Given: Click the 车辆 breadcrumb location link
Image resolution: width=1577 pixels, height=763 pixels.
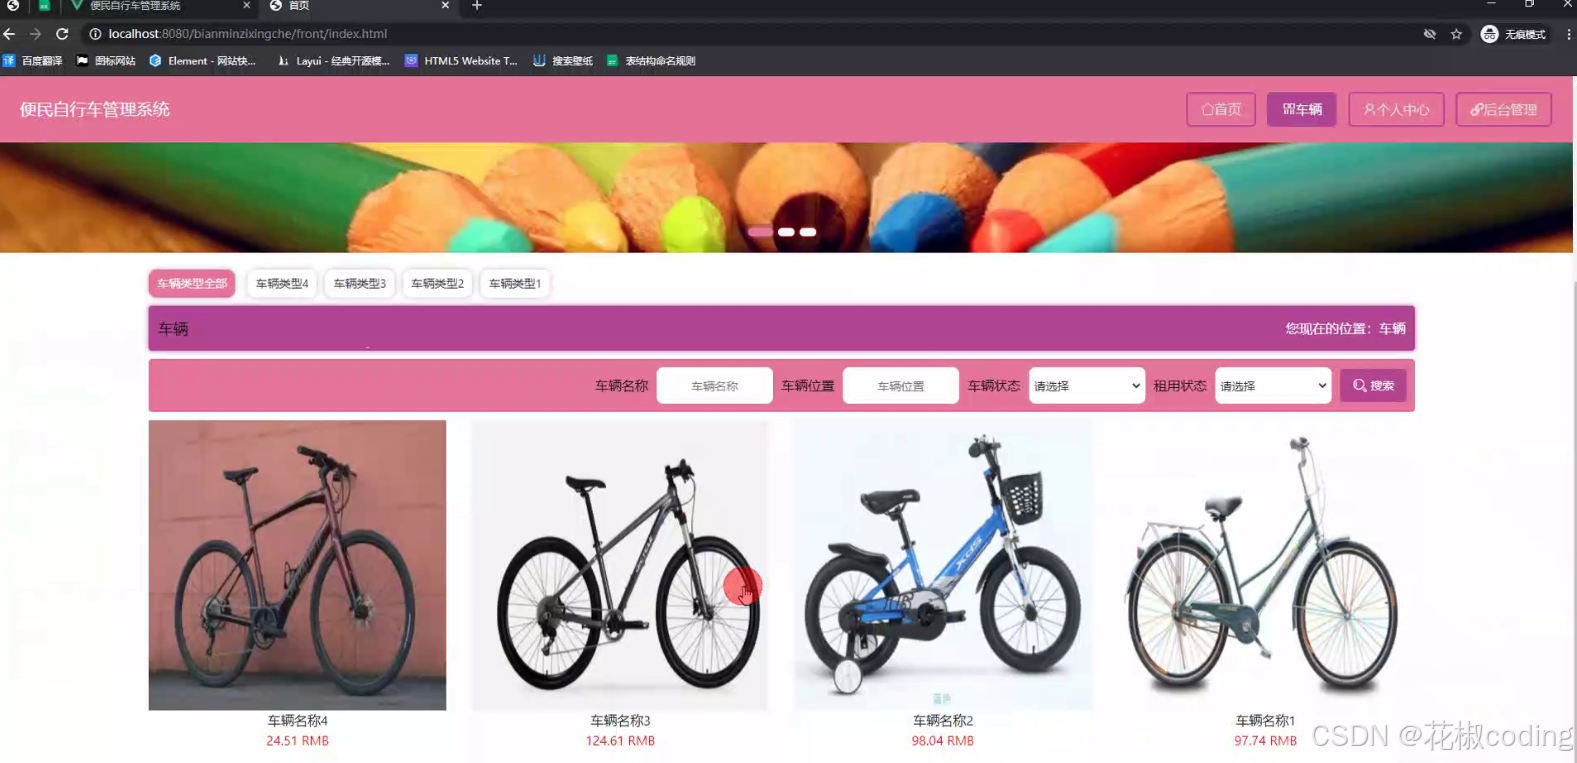Looking at the screenshot, I should 1392,329.
